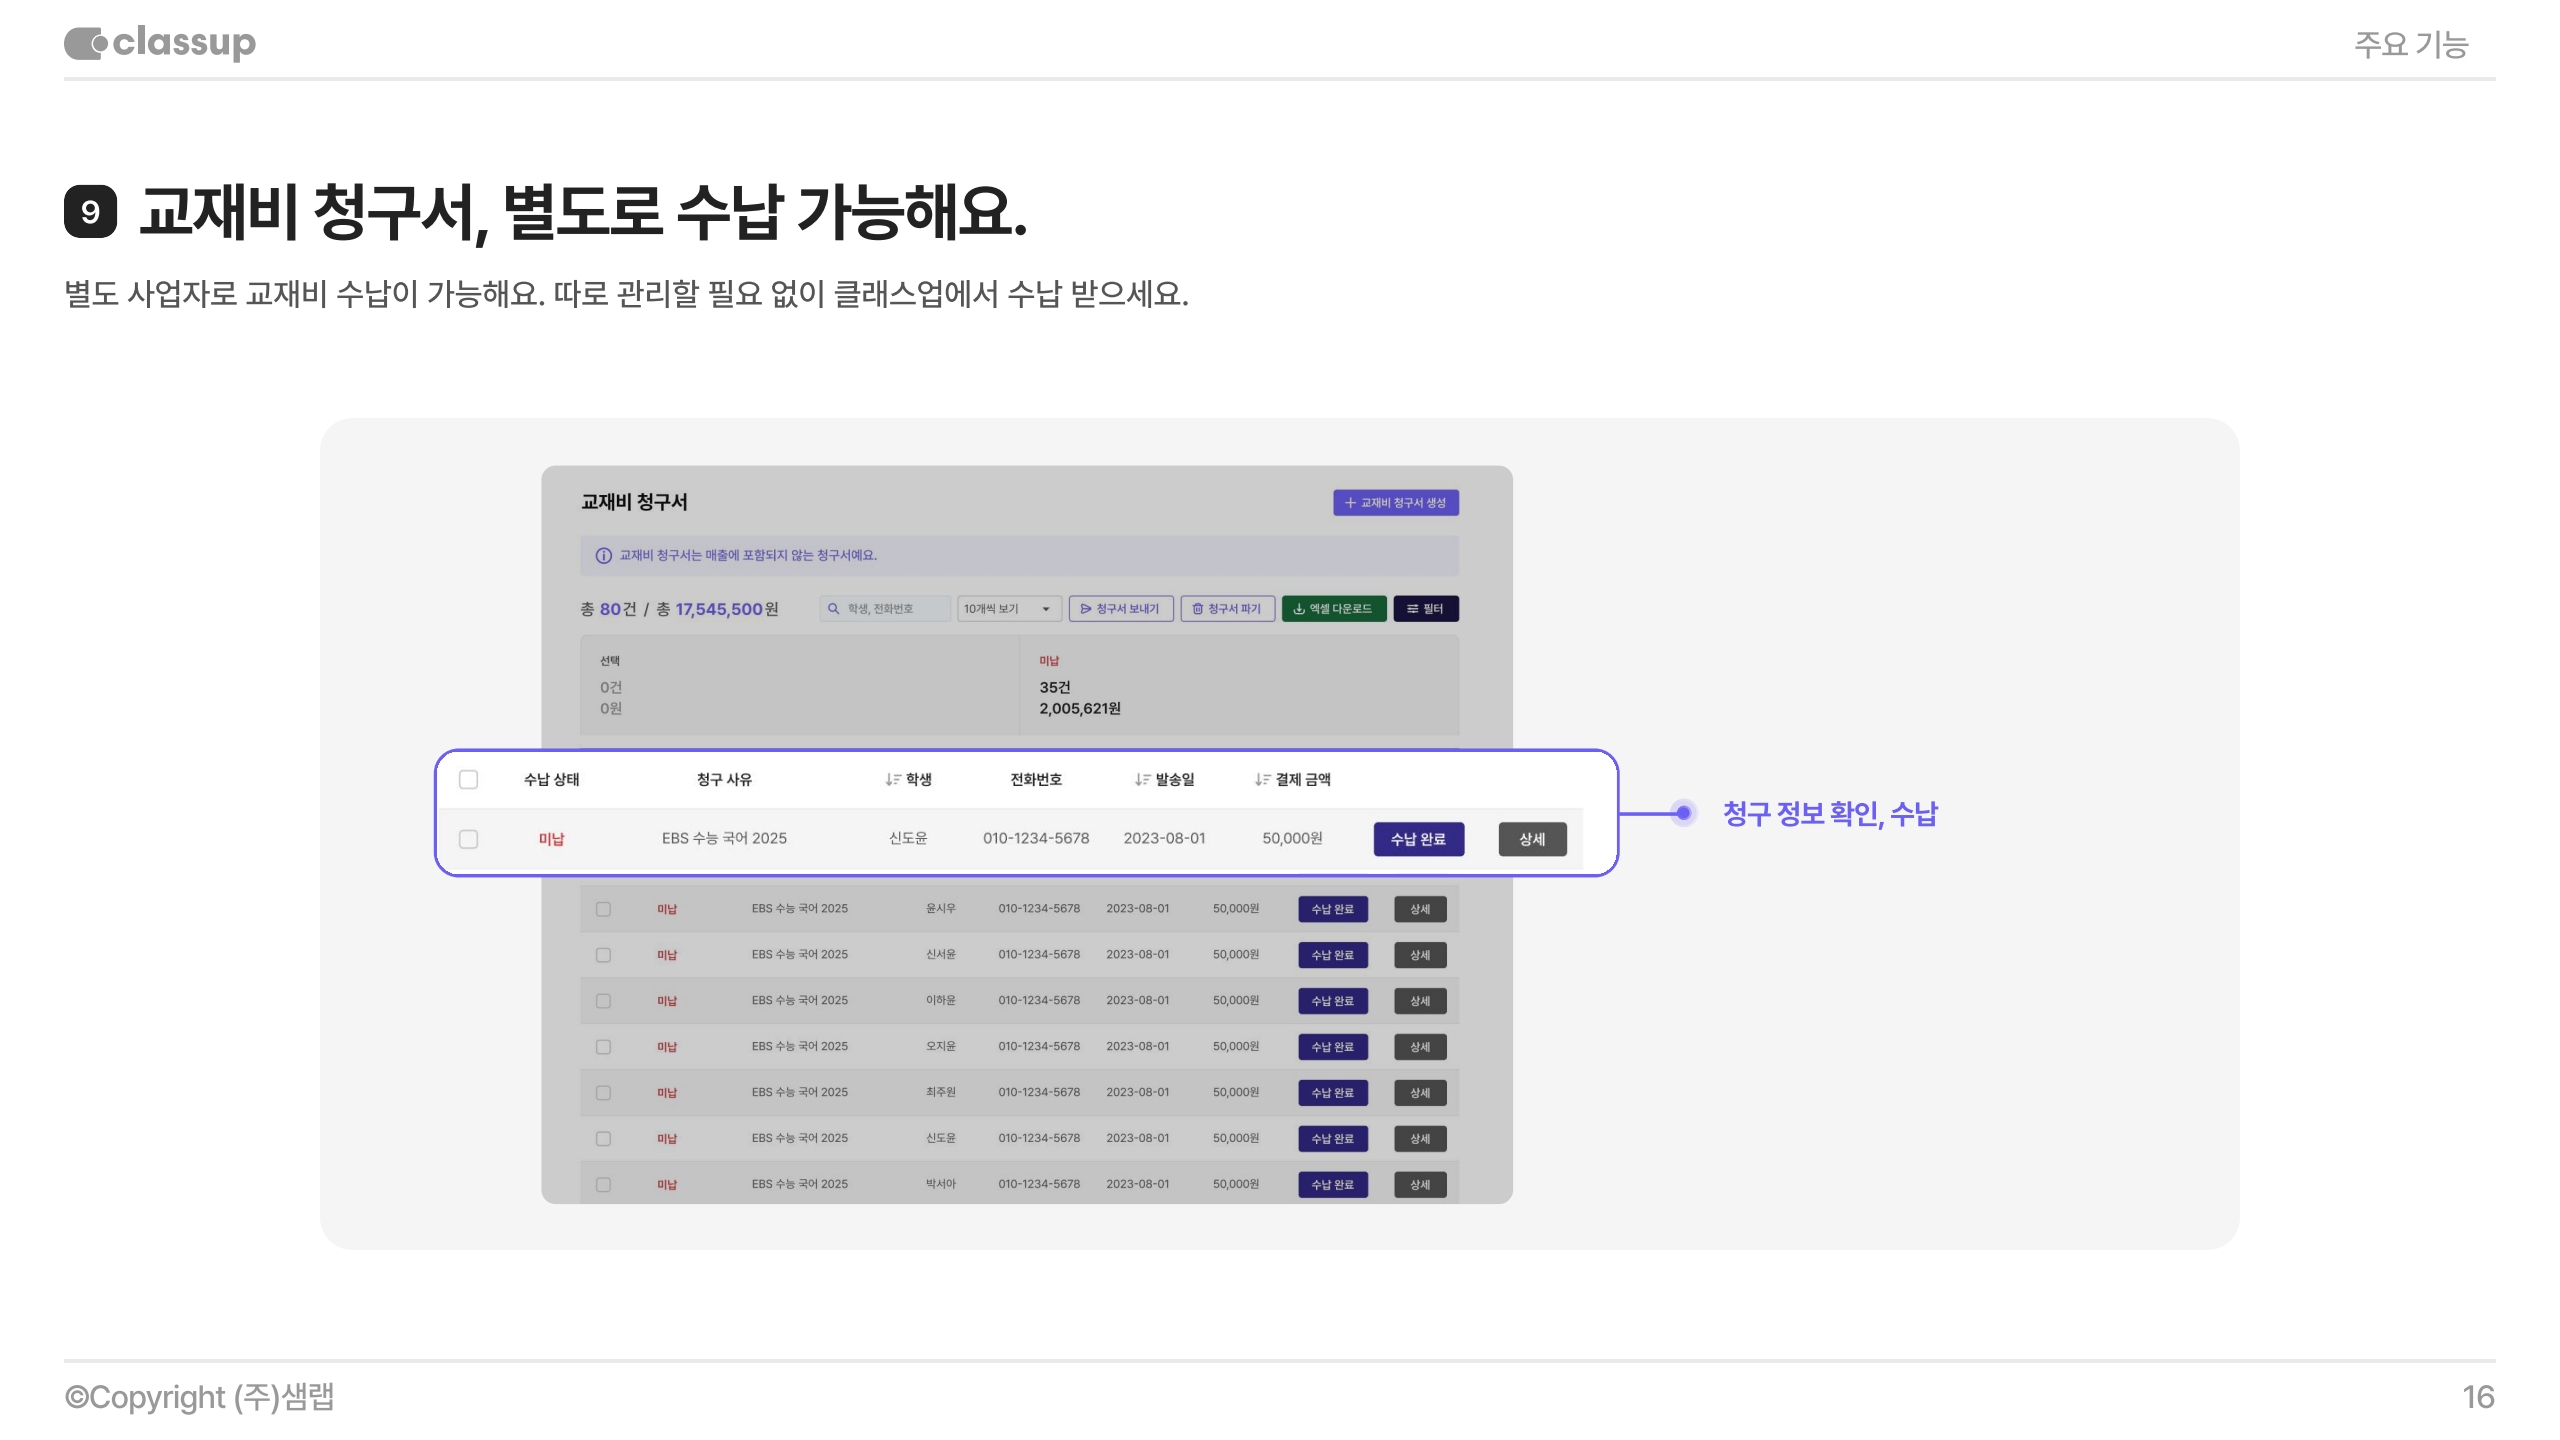Sort by the 결제 금액 column
The height and width of the screenshot is (1440, 2560).
1292,780
